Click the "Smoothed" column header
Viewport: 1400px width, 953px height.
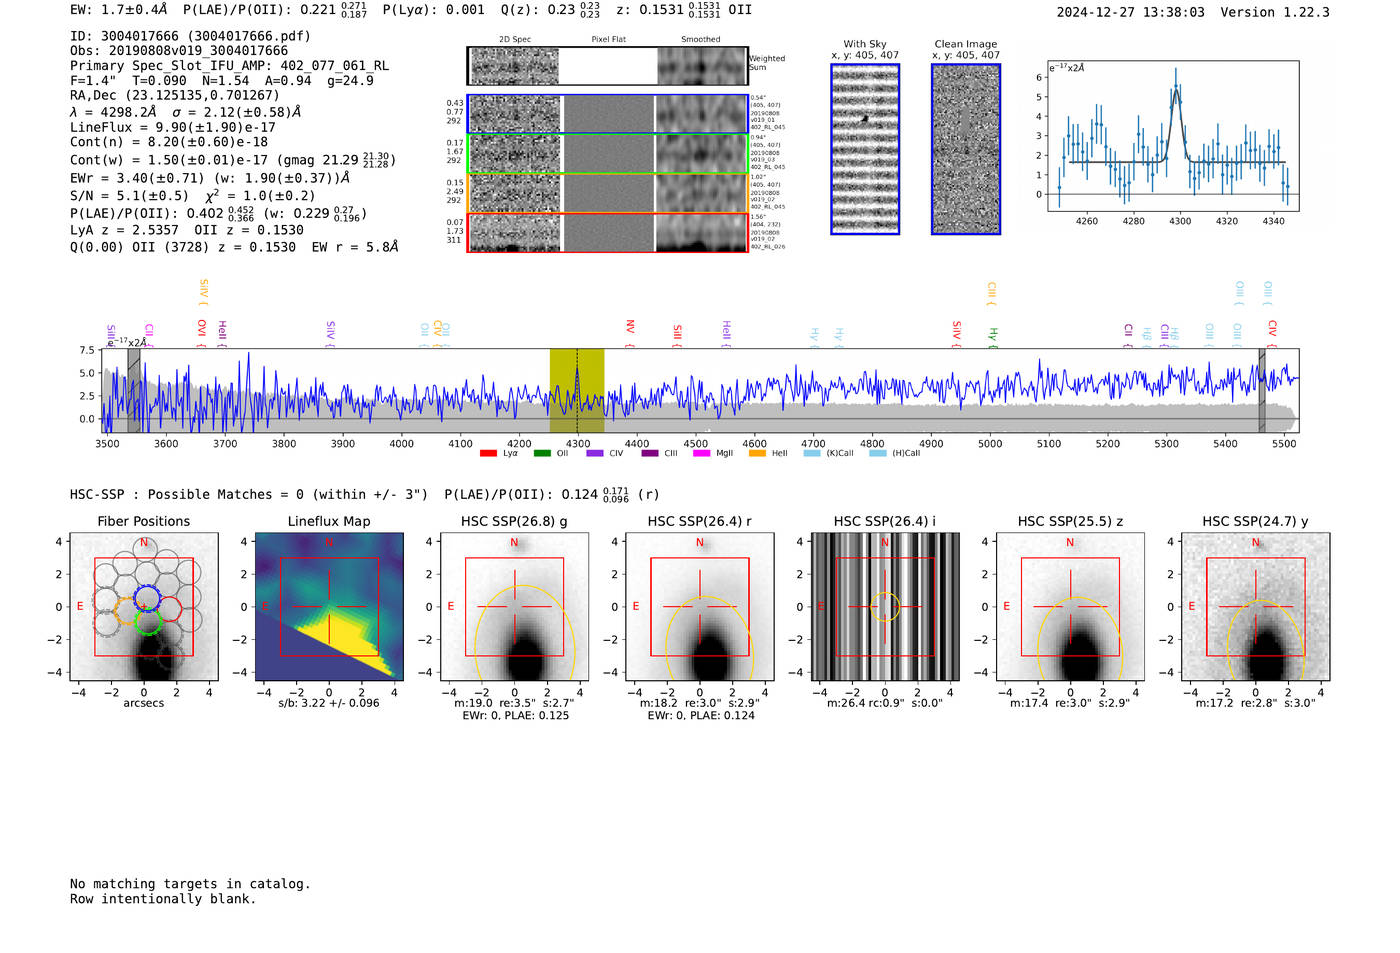pos(700,40)
